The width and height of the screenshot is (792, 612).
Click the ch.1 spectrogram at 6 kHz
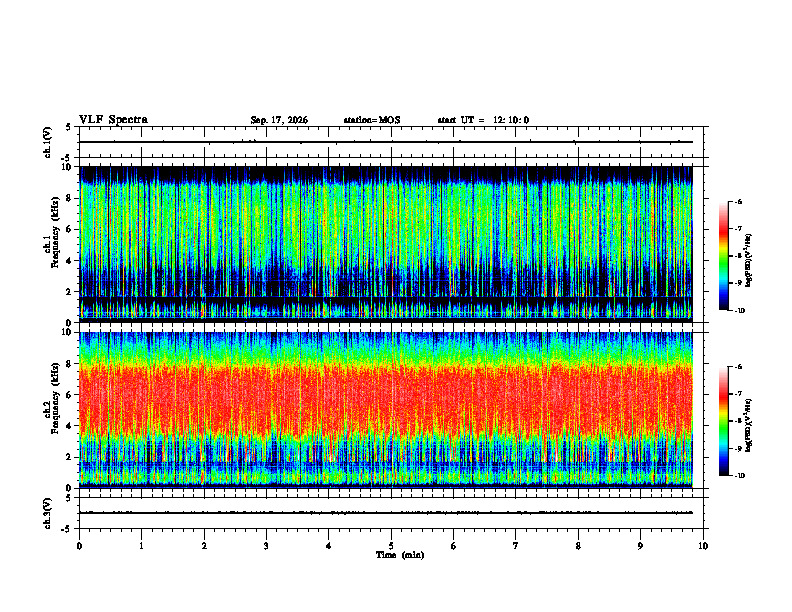click(386, 229)
